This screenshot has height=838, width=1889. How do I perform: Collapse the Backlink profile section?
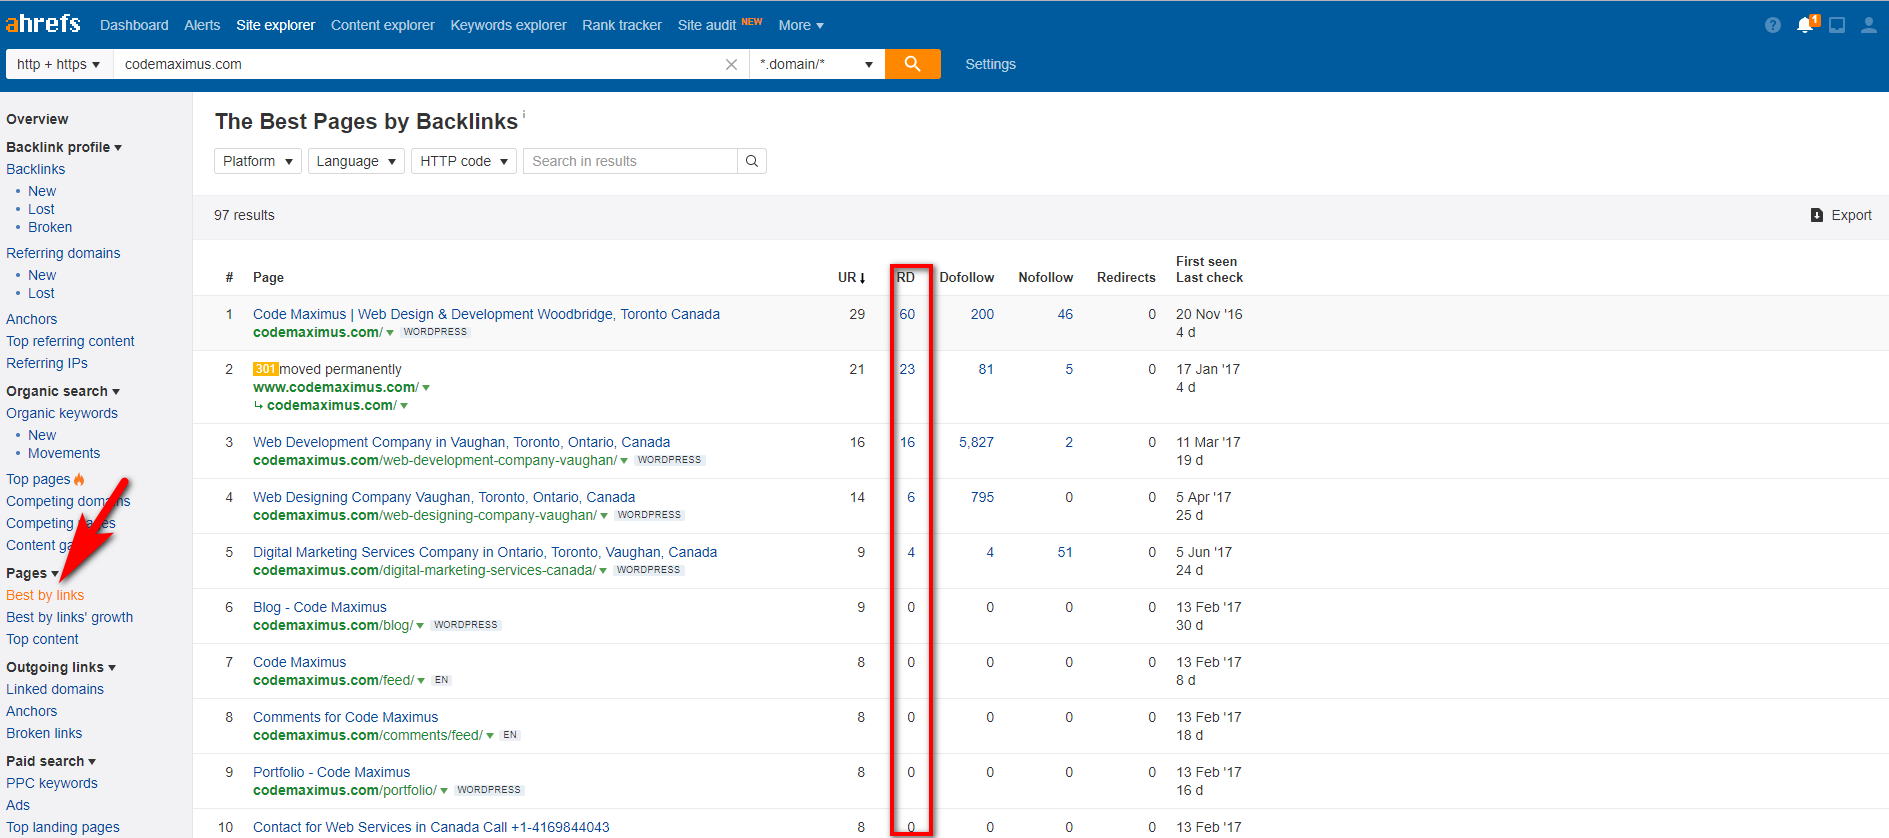click(x=64, y=147)
